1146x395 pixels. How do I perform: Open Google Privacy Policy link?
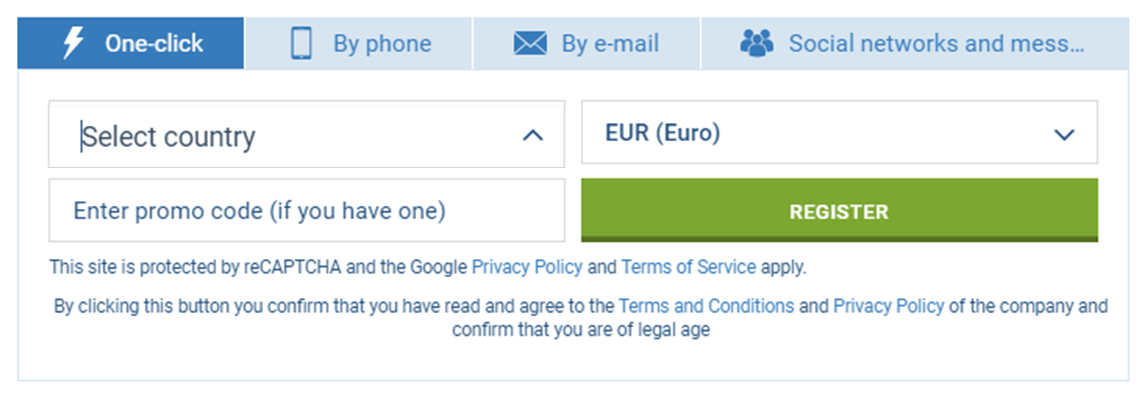click(x=527, y=267)
